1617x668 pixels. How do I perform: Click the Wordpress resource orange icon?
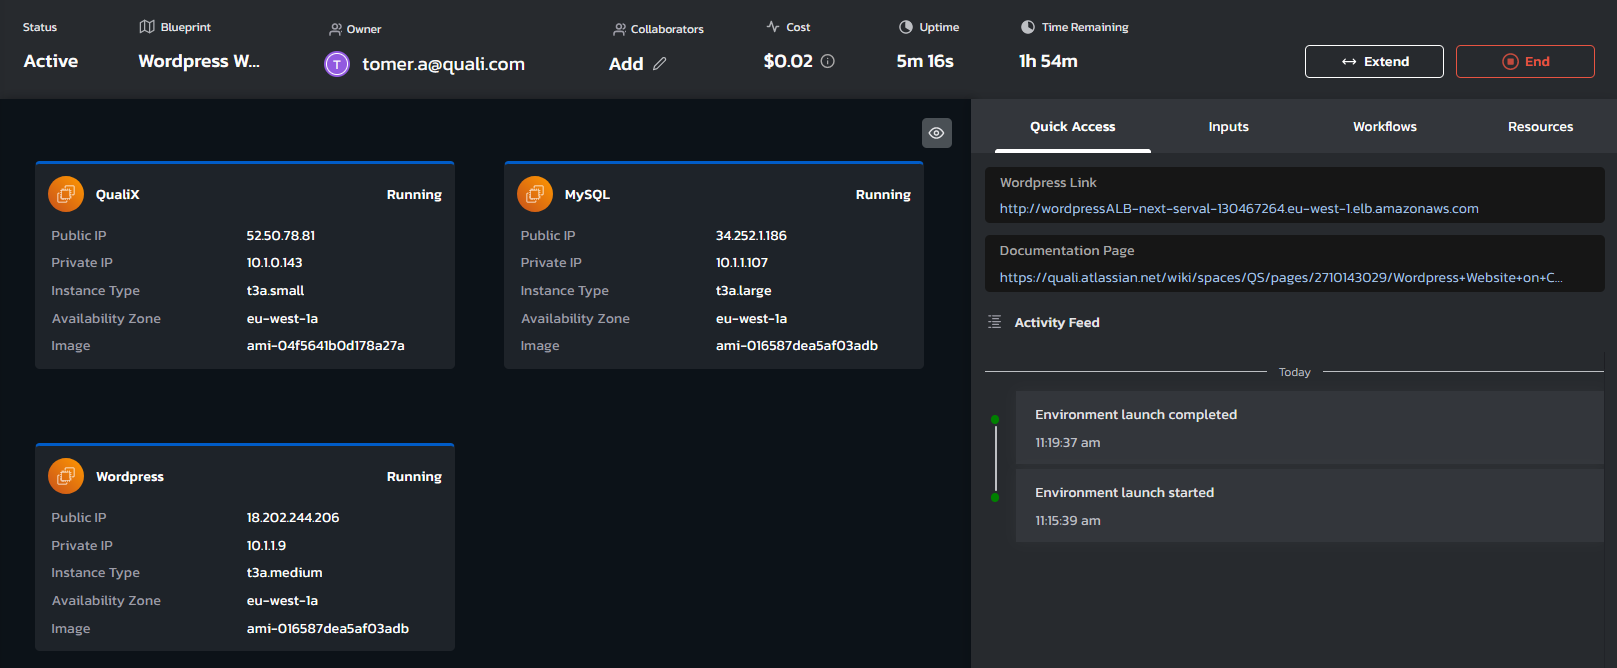click(x=66, y=476)
